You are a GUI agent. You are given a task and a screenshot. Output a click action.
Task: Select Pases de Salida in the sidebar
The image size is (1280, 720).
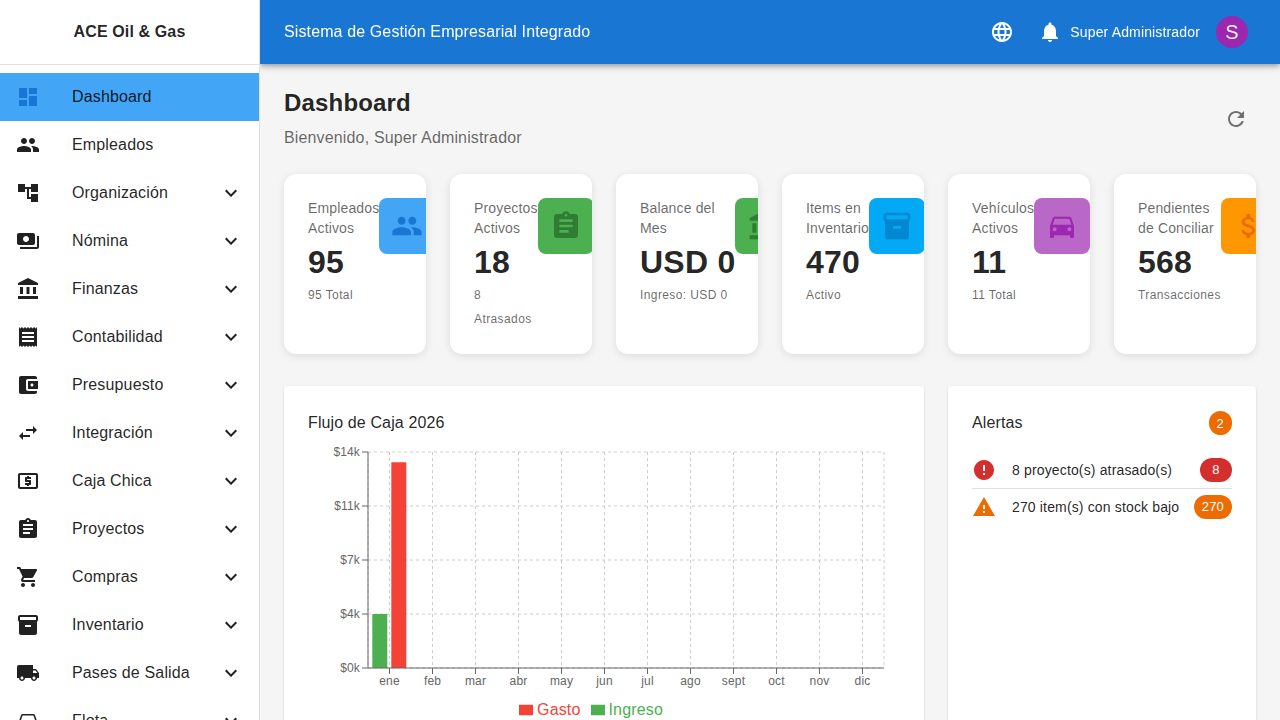(x=128, y=673)
